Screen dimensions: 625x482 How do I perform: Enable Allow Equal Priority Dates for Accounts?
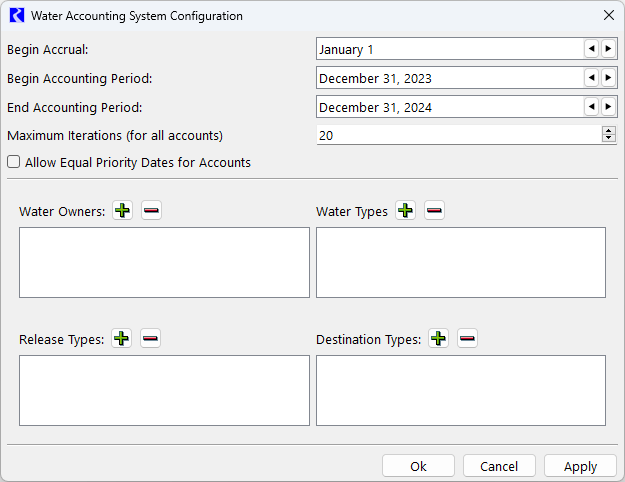(x=14, y=162)
